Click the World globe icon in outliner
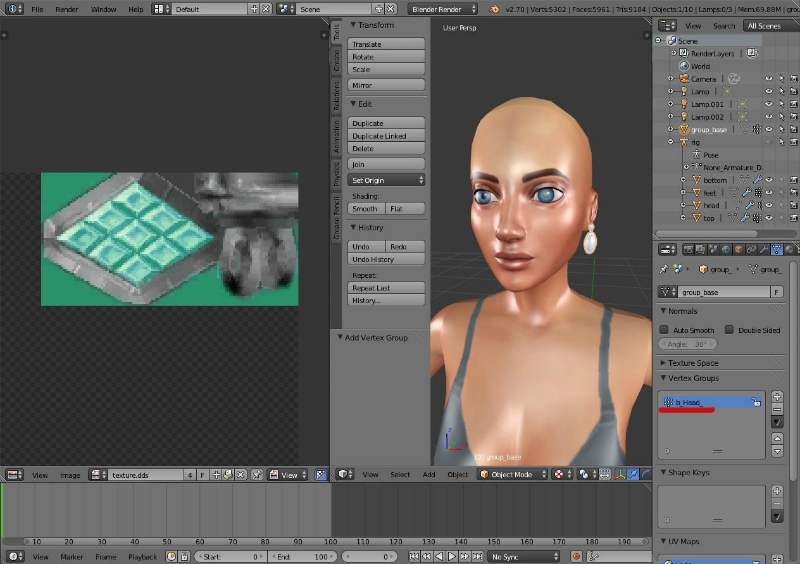Image resolution: width=800 pixels, height=564 pixels. (x=684, y=66)
